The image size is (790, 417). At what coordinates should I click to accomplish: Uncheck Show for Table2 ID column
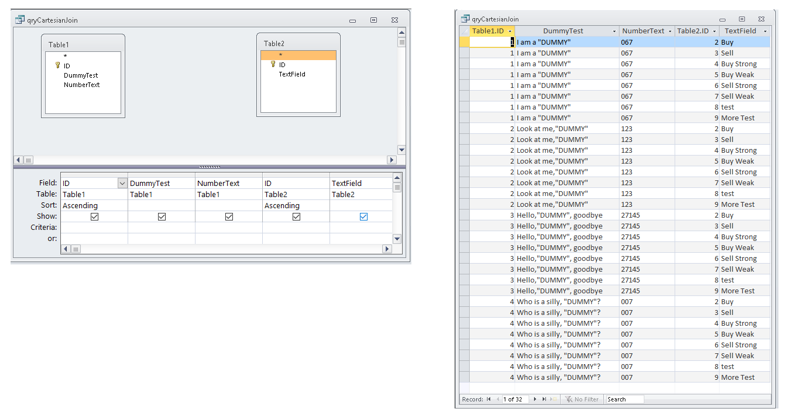(x=296, y=217)
